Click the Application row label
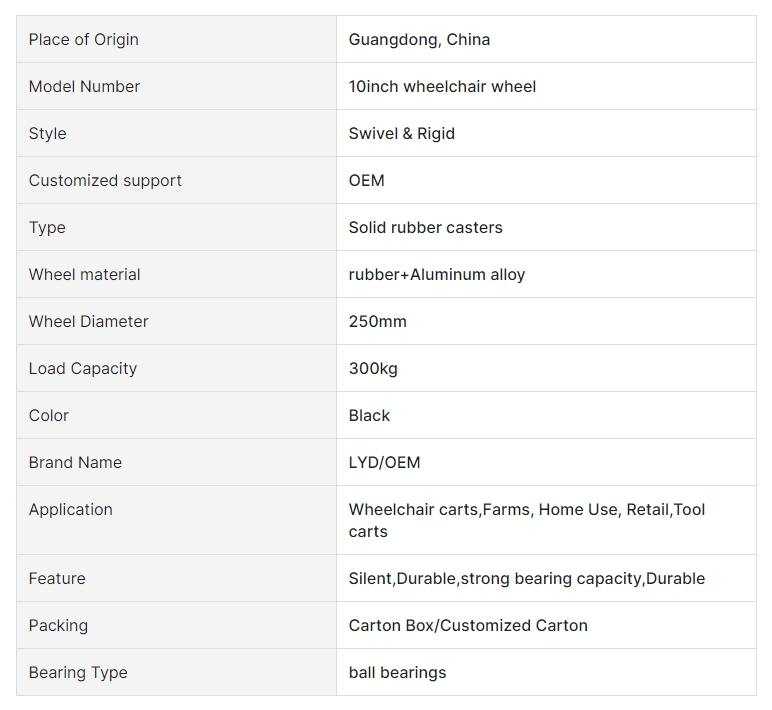772x710 pixels. tap(70, 509)
